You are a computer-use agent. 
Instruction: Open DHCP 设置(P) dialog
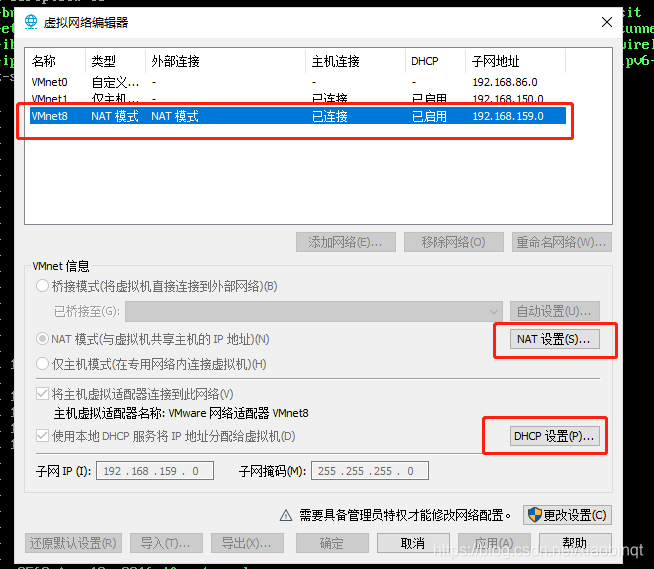554,436
